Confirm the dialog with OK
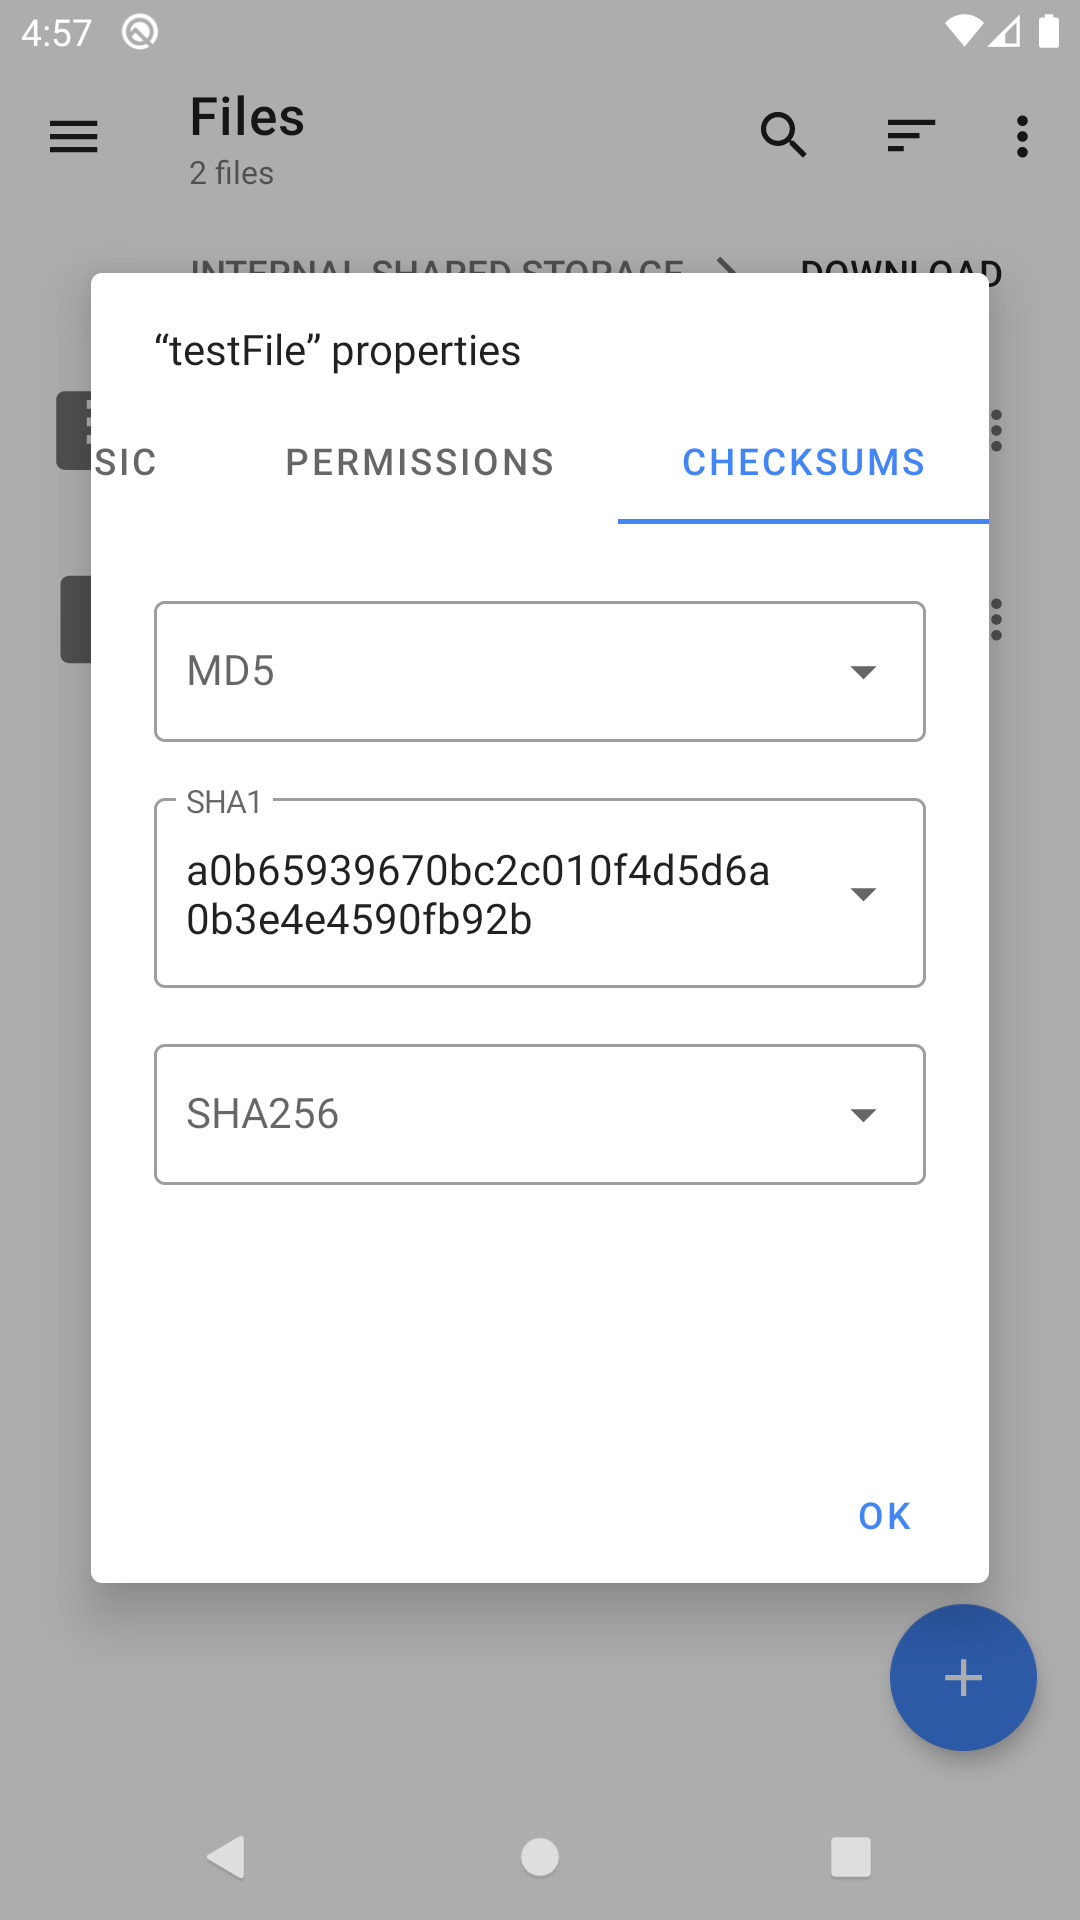The width and height of the screenshot is (1080, 1920). [882, 1516]
